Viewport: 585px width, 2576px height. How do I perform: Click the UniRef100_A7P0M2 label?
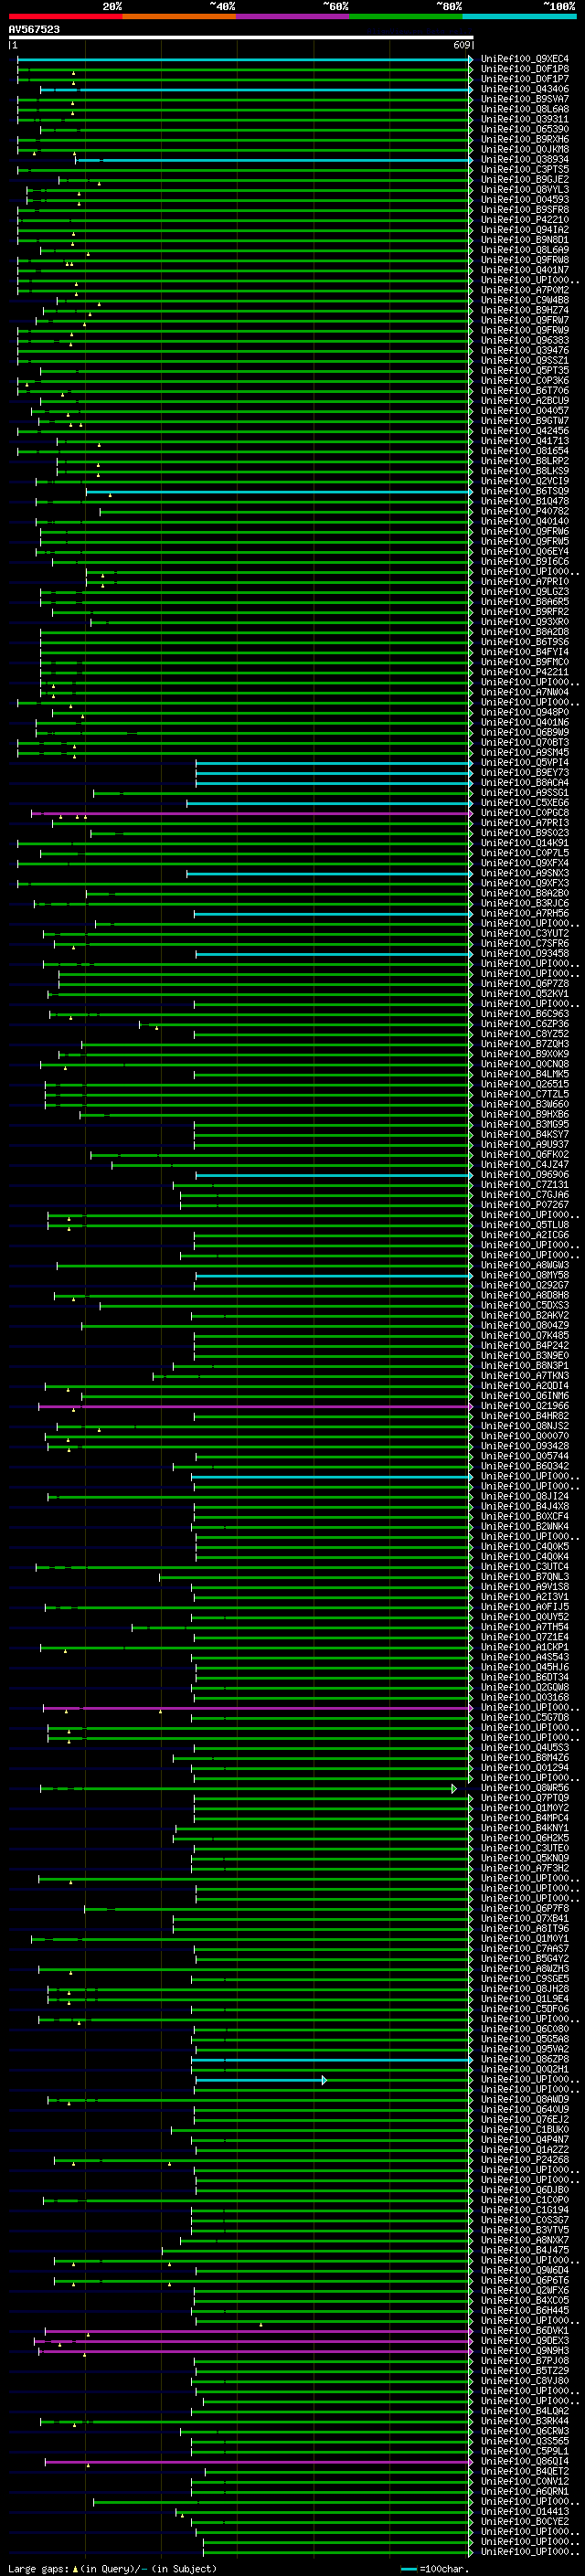(525, 290)
